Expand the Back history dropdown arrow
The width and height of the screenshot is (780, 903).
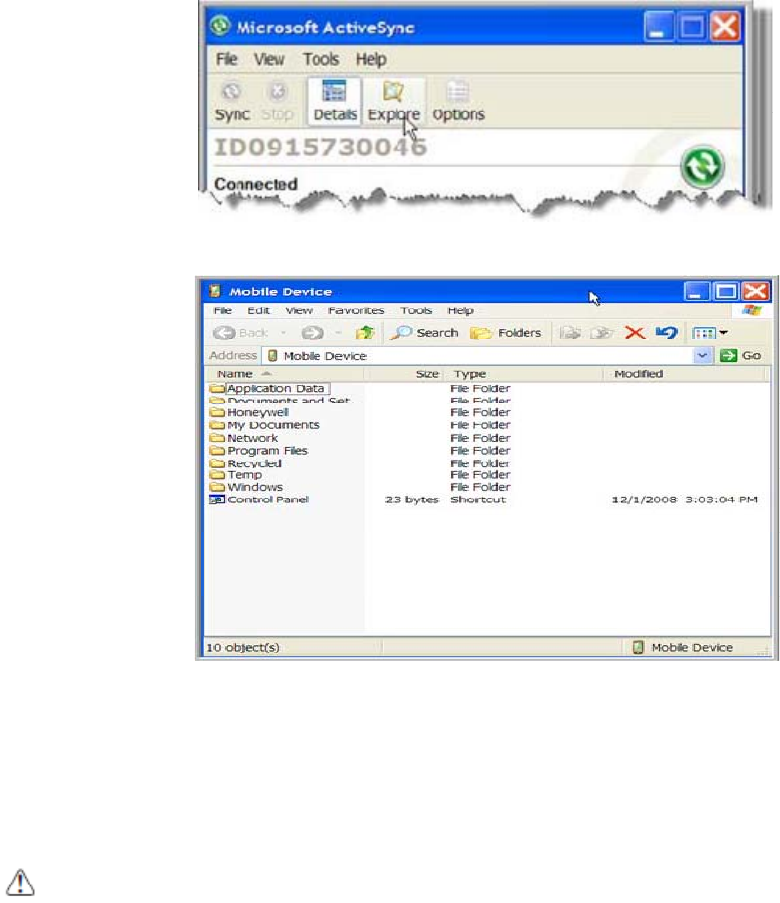pos(283,333)
